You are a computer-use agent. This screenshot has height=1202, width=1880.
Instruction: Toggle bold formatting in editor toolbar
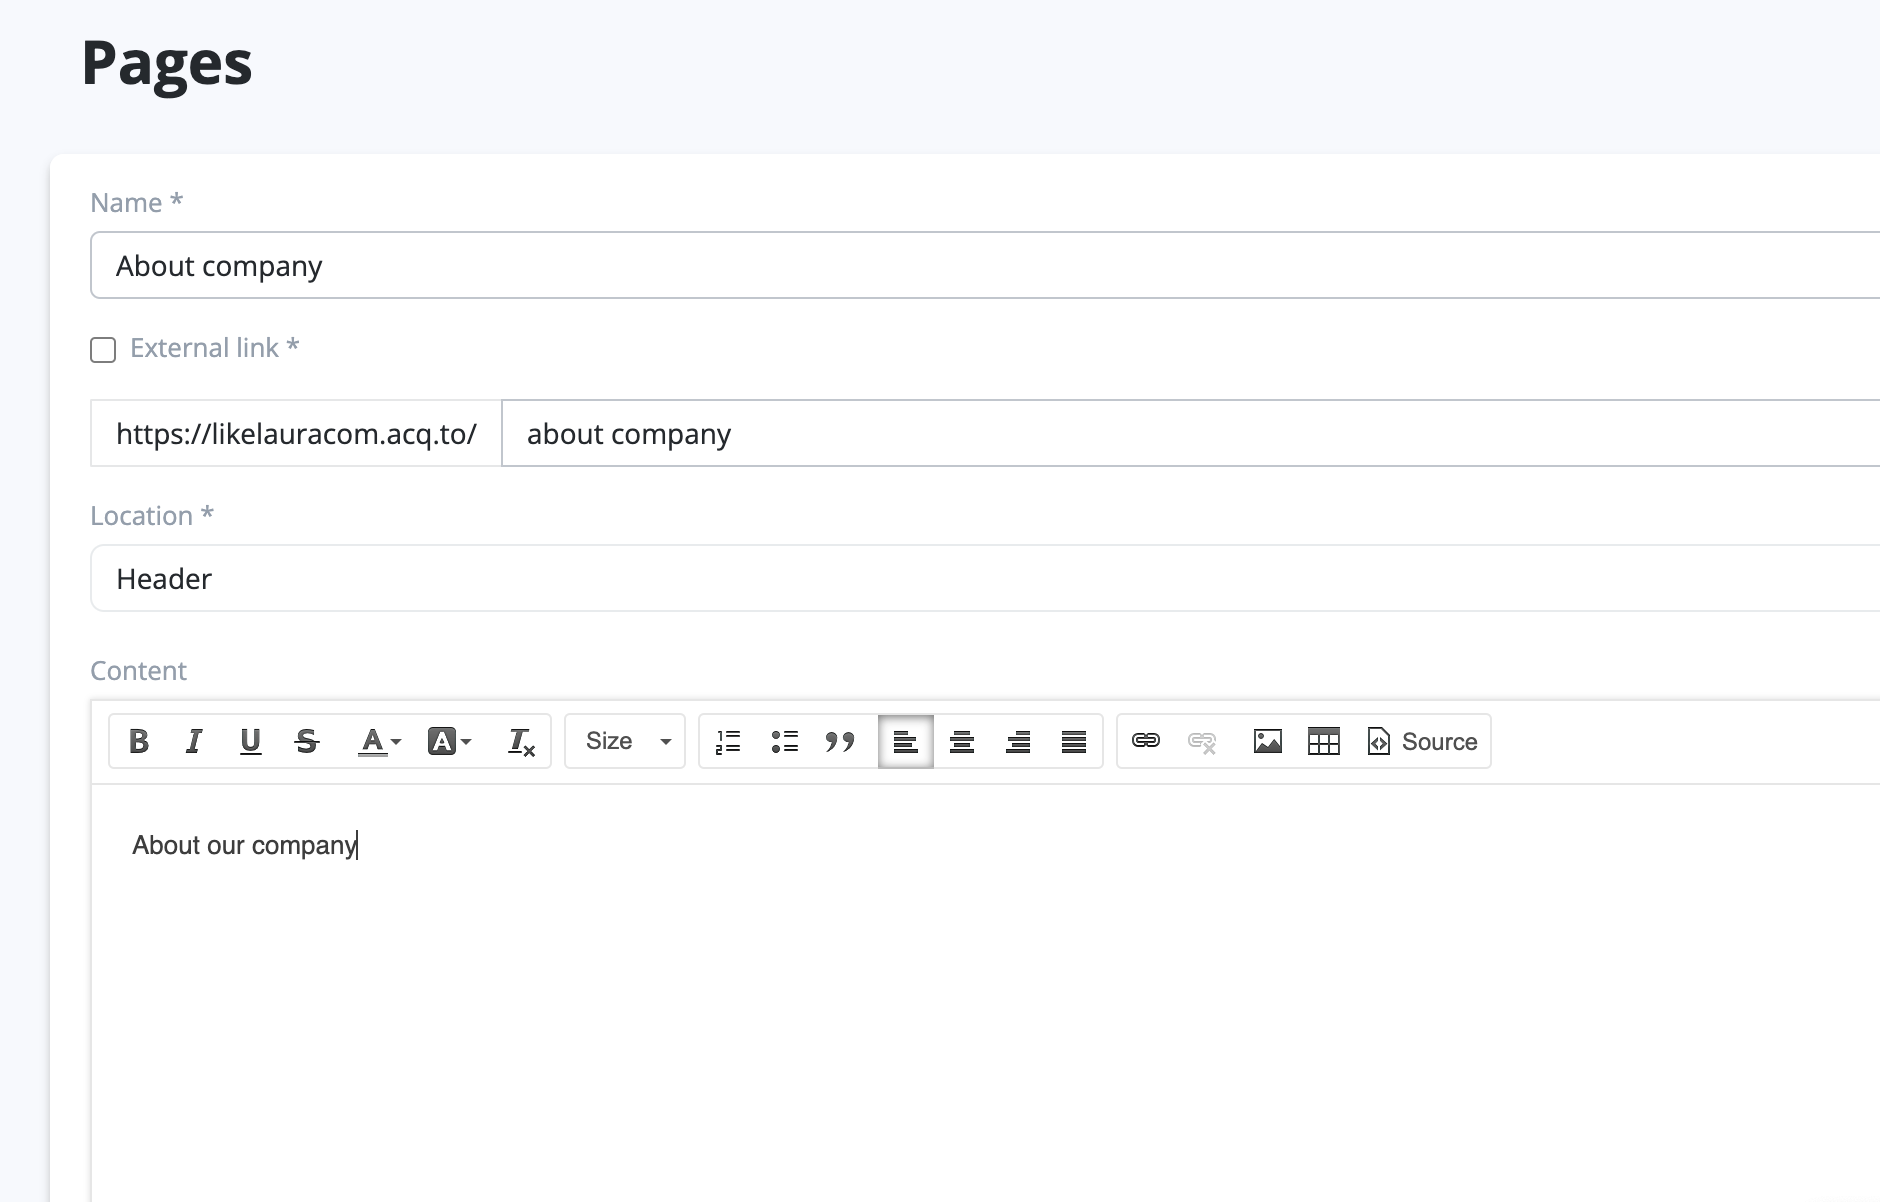139,741
